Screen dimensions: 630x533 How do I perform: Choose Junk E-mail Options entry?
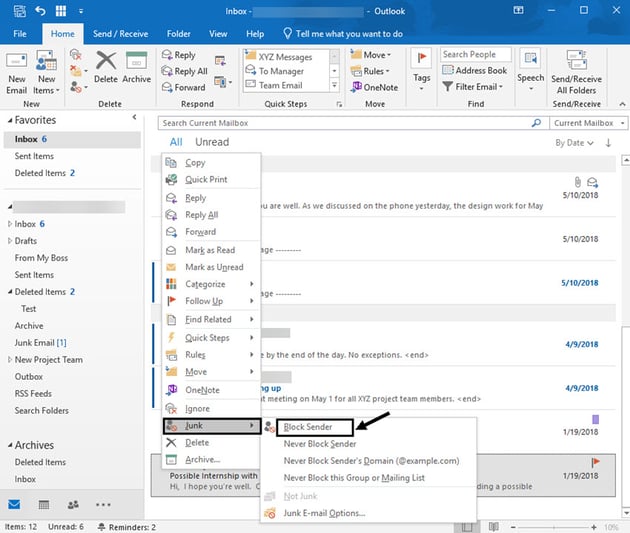point(323,513)
